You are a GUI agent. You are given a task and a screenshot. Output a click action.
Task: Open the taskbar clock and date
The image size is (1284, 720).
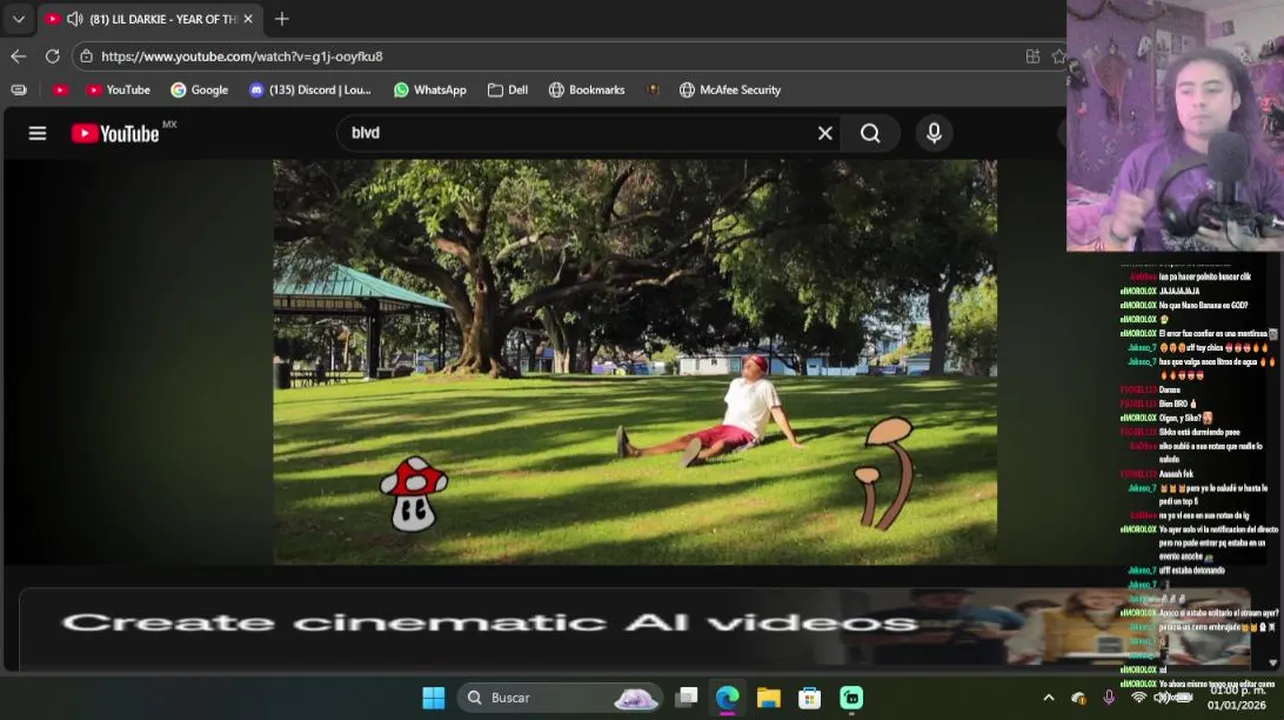(1238, 697)
